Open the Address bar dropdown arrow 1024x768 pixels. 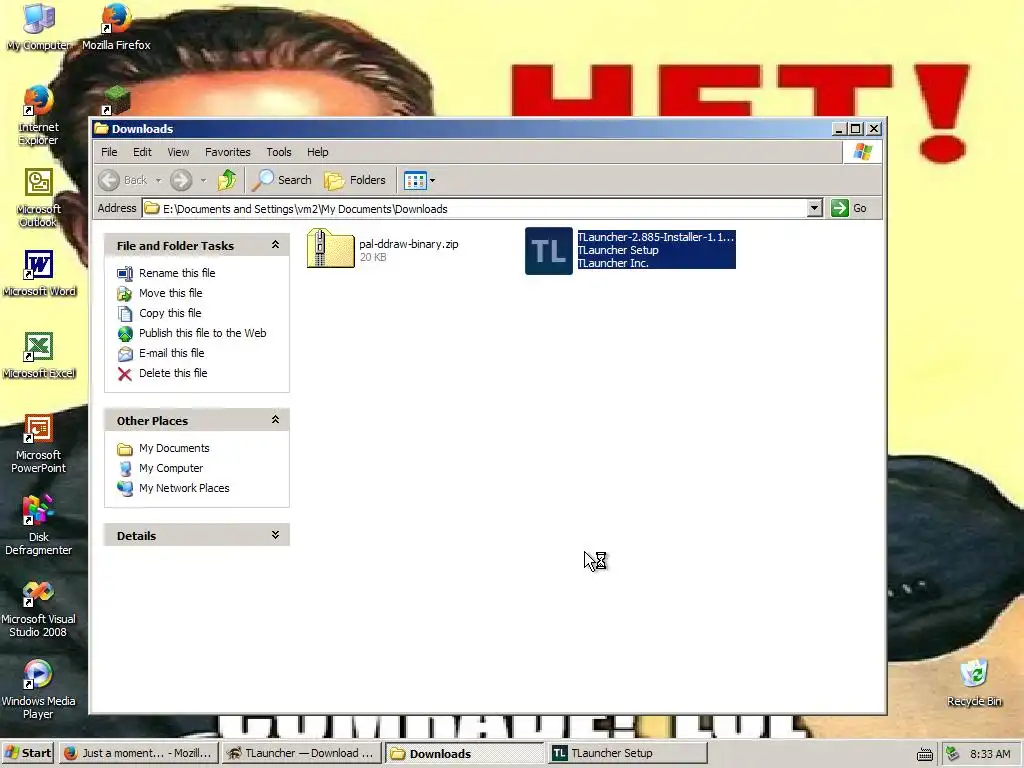click(x=814, y=208)
